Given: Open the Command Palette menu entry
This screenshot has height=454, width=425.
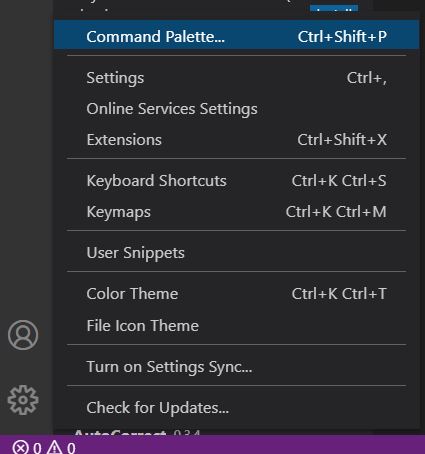Looking at the screenshot, I should click(236, 36).
